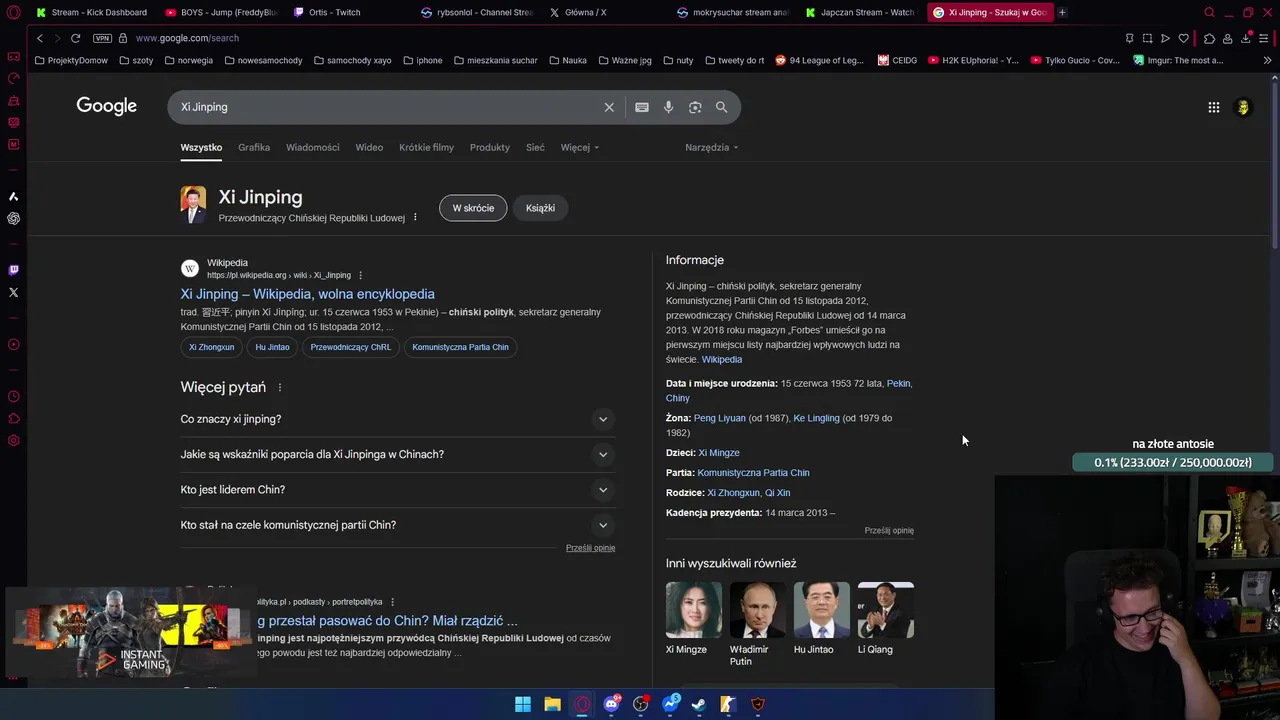1280x720 pixels.
Task: Open the 'Narzędzia' tools dropdown
Action: 712,147
